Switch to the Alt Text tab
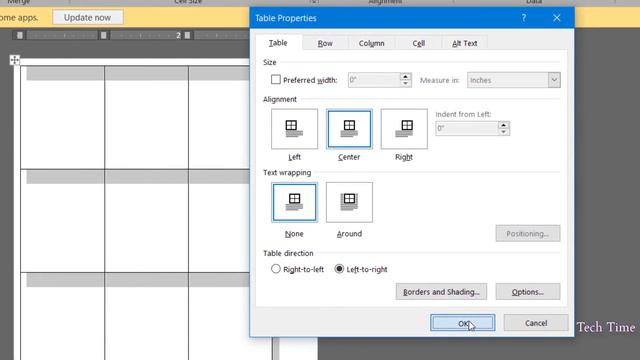This screenshot has height=360, width=640. (464, 43)
